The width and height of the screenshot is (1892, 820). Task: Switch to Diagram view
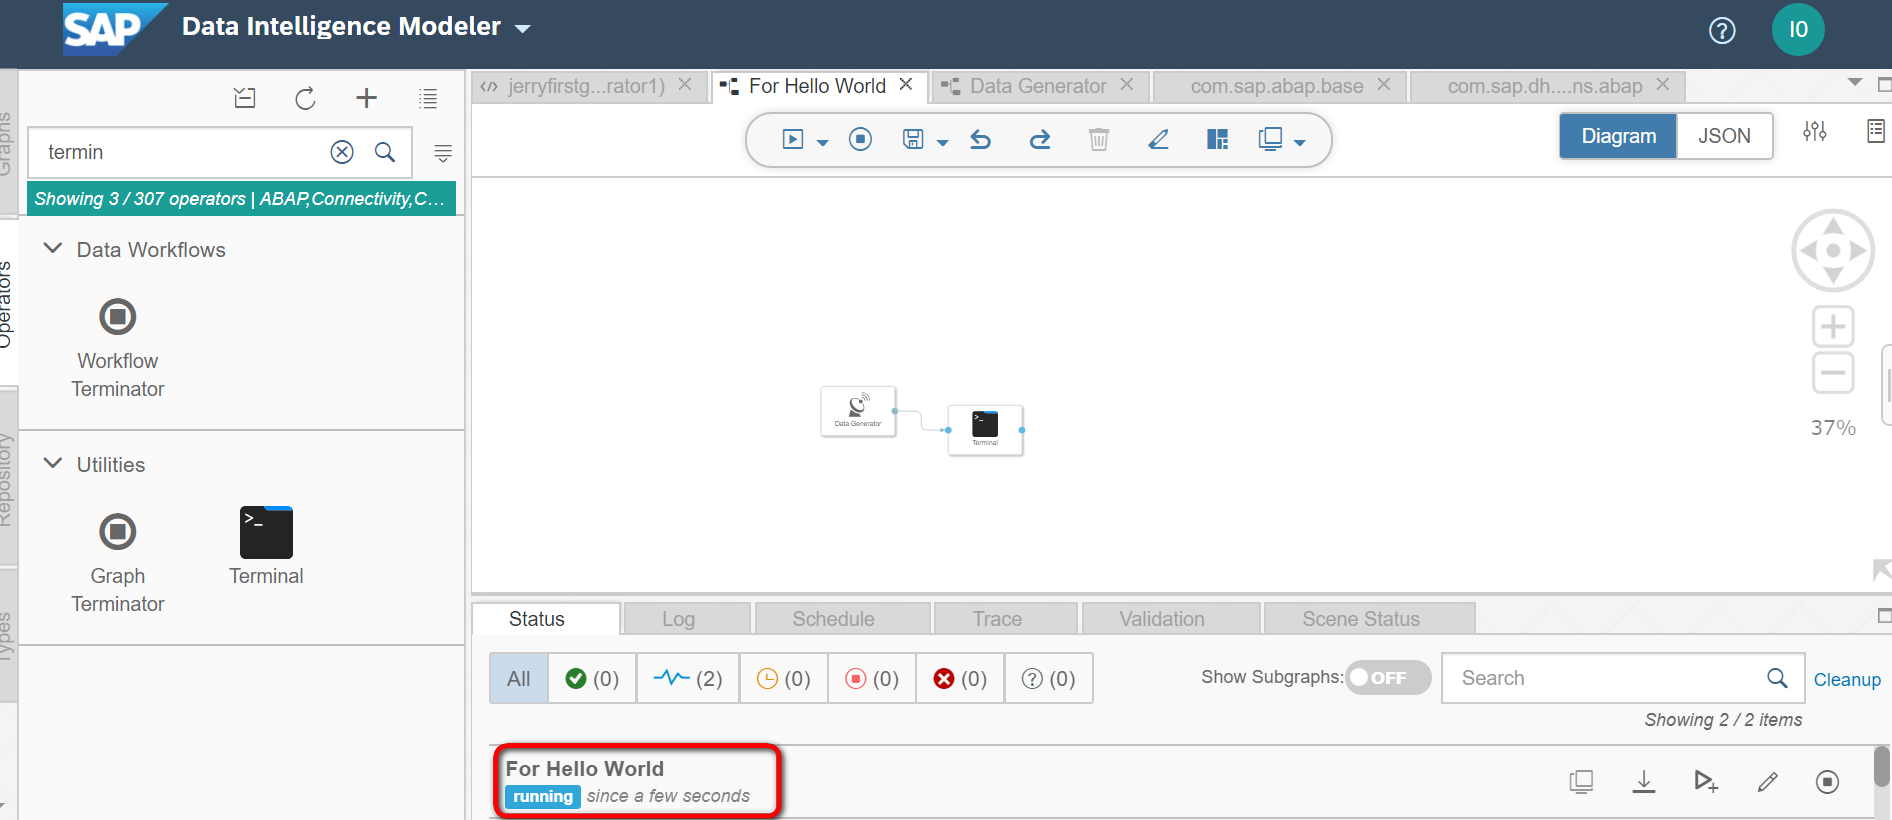click(x=1618, y=136)
